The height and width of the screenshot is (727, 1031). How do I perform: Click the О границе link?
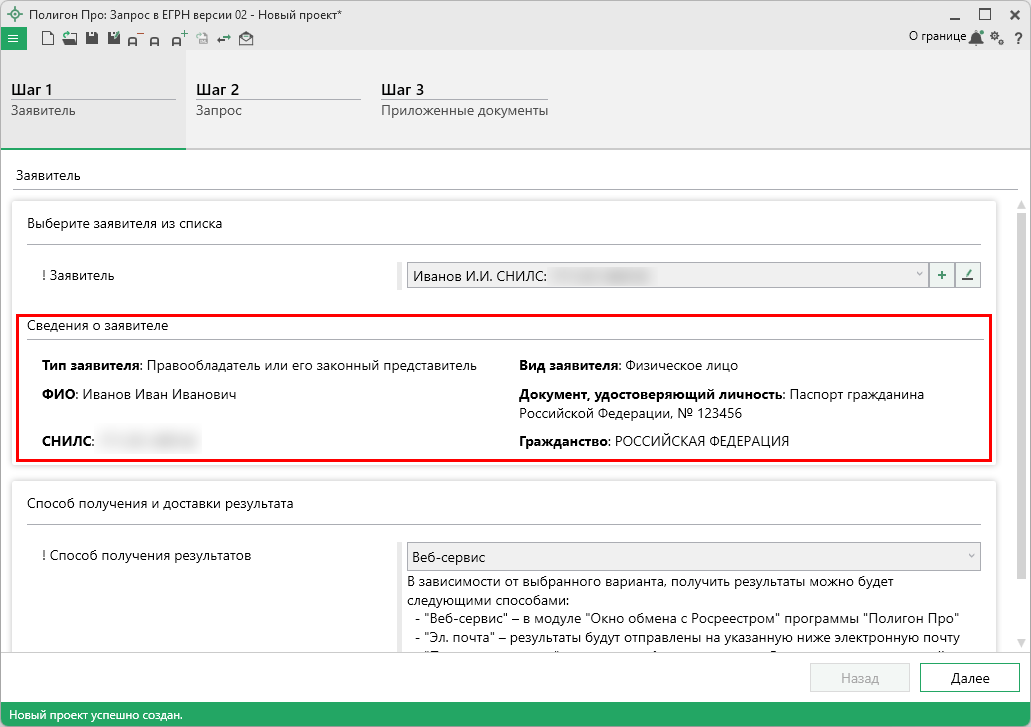tap(936, 36)
